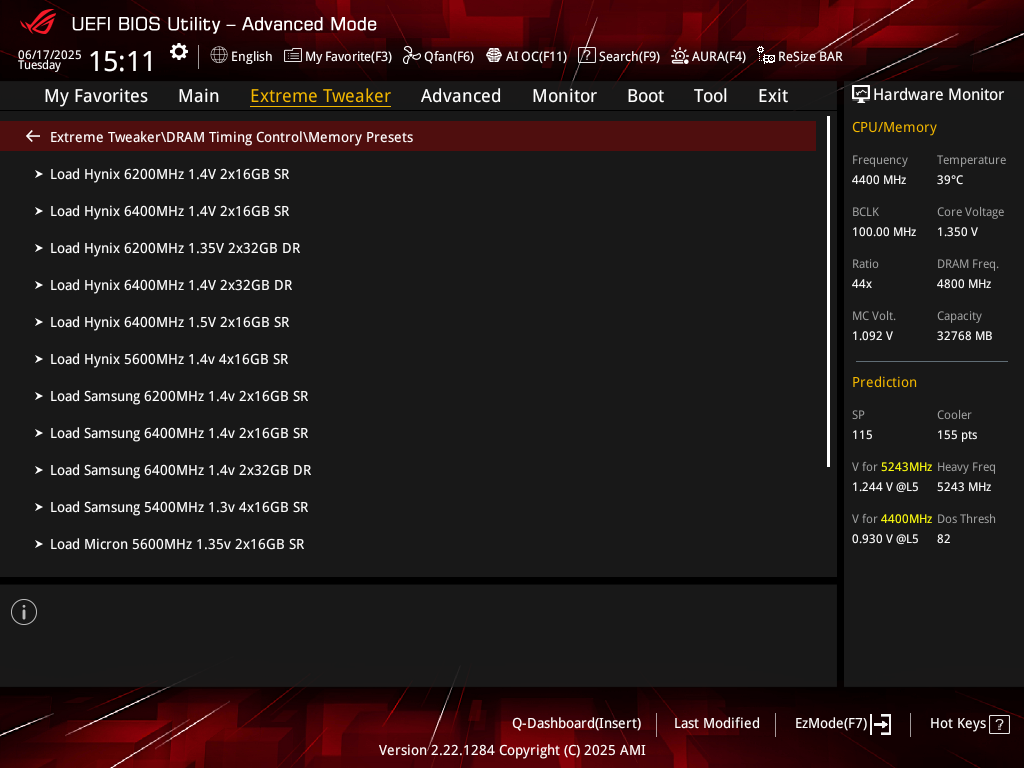Switch to the Exit tab

(x=773, y=96)
